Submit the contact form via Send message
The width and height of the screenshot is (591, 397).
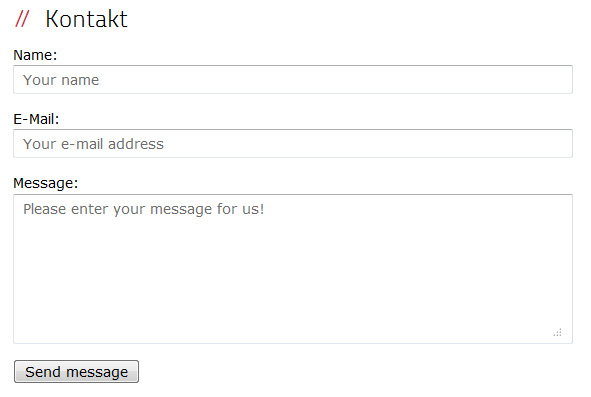point(77,372)
